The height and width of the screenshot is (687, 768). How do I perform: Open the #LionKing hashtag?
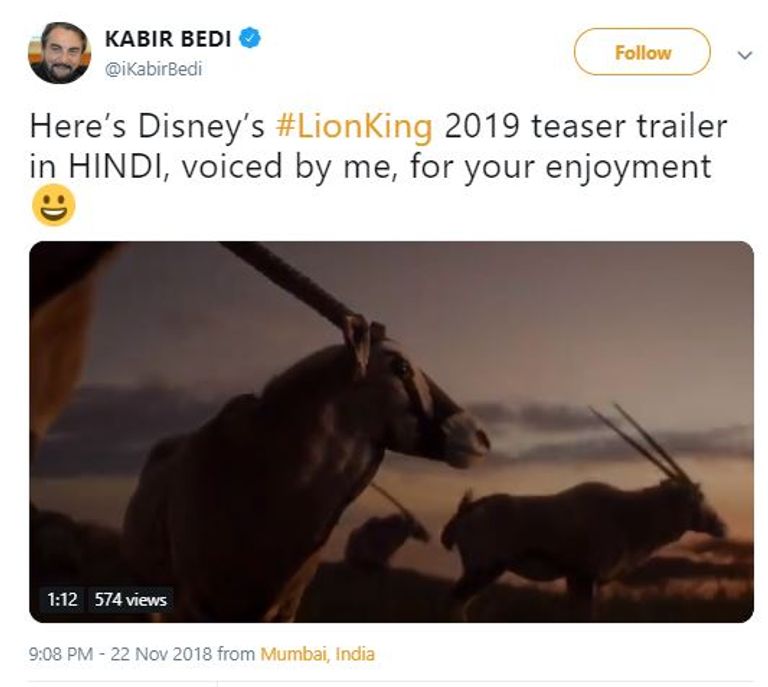353,127
